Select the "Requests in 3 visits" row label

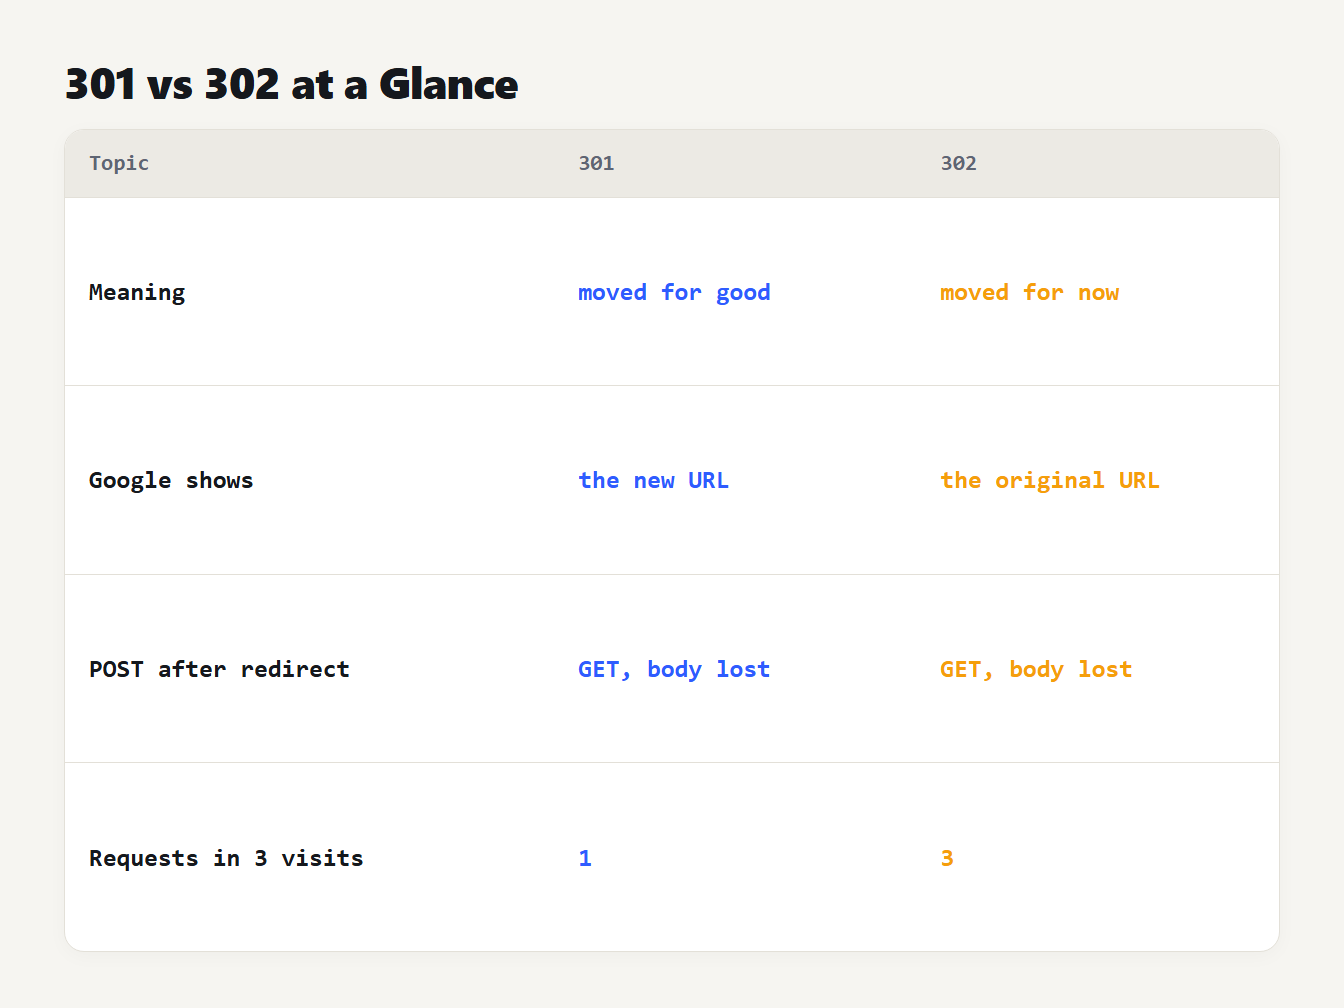pos(226,858)
